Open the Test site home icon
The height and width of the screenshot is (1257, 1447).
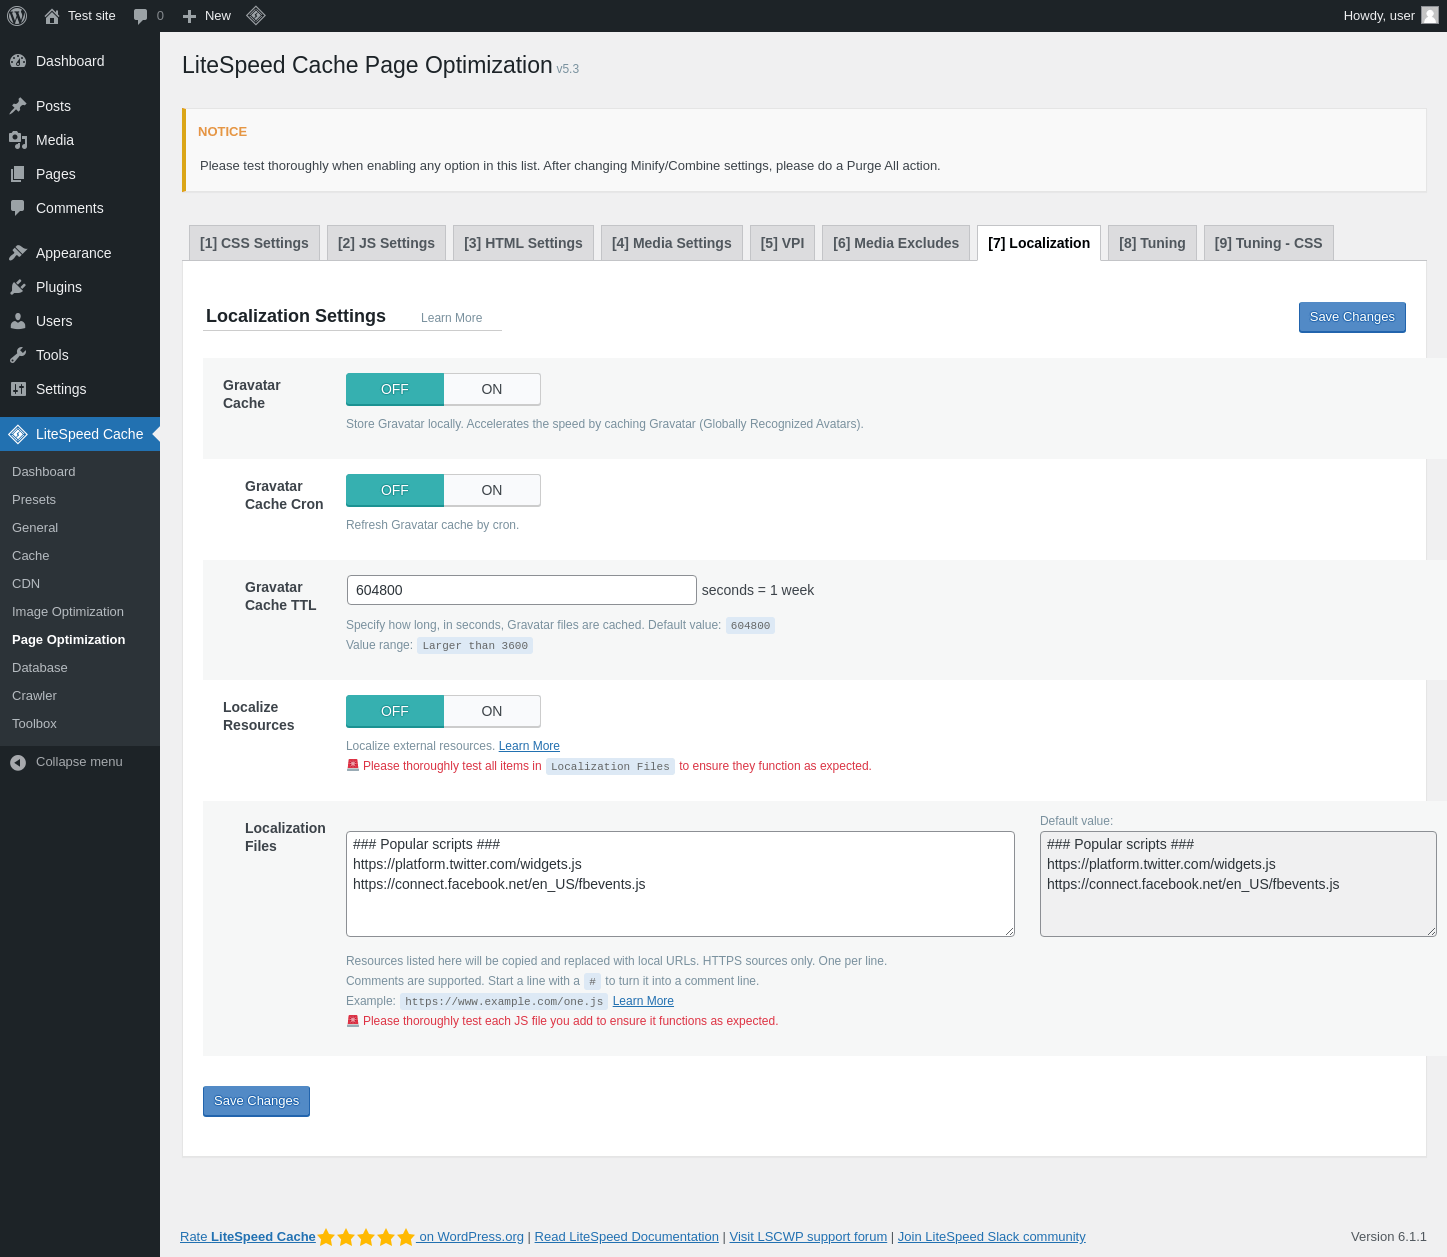(x=52, y=16)
